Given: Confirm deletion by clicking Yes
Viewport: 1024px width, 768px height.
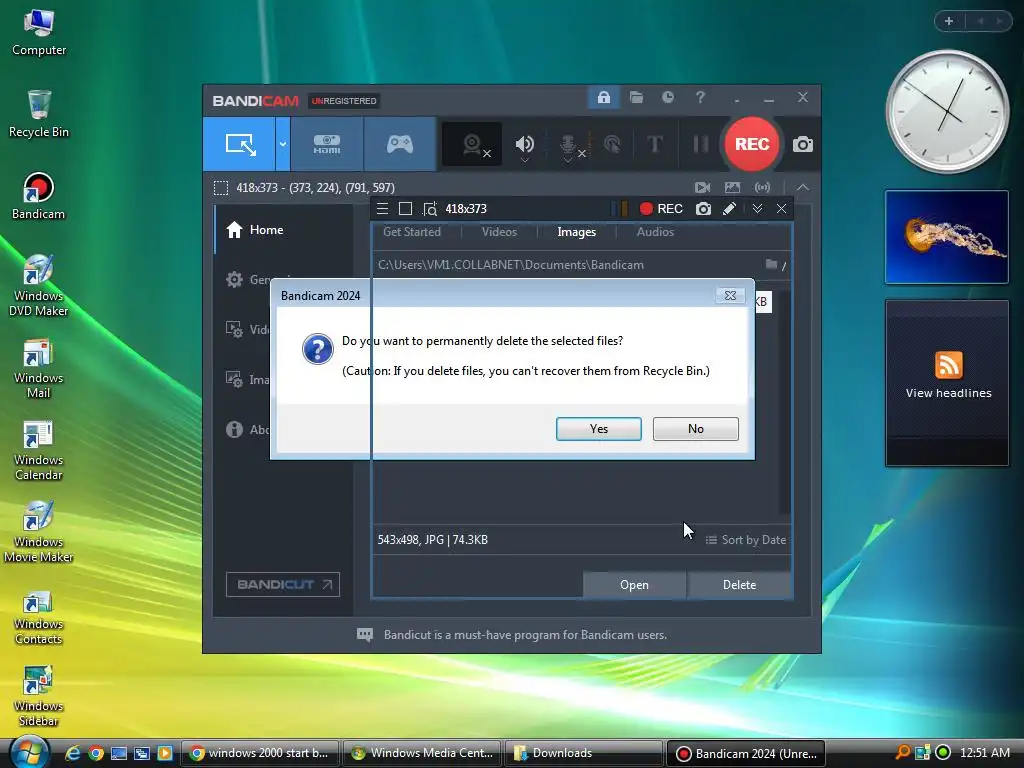Looking at the screenshot, I should click(598, 429).
